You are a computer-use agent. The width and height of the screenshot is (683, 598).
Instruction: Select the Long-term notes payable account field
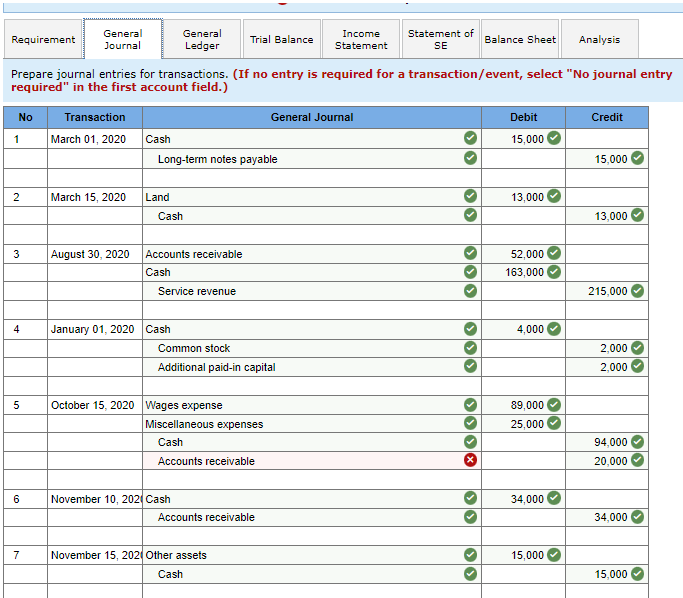[x=312, y=159]
